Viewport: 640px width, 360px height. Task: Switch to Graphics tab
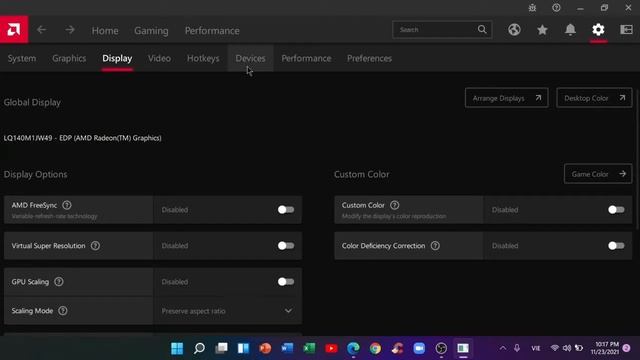click(69, 58)
